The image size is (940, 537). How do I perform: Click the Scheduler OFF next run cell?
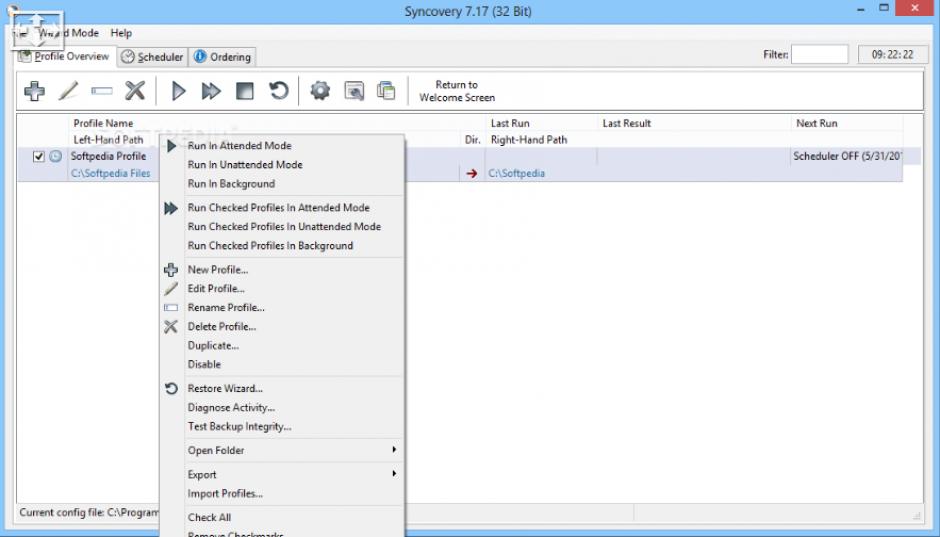[847, 156]
